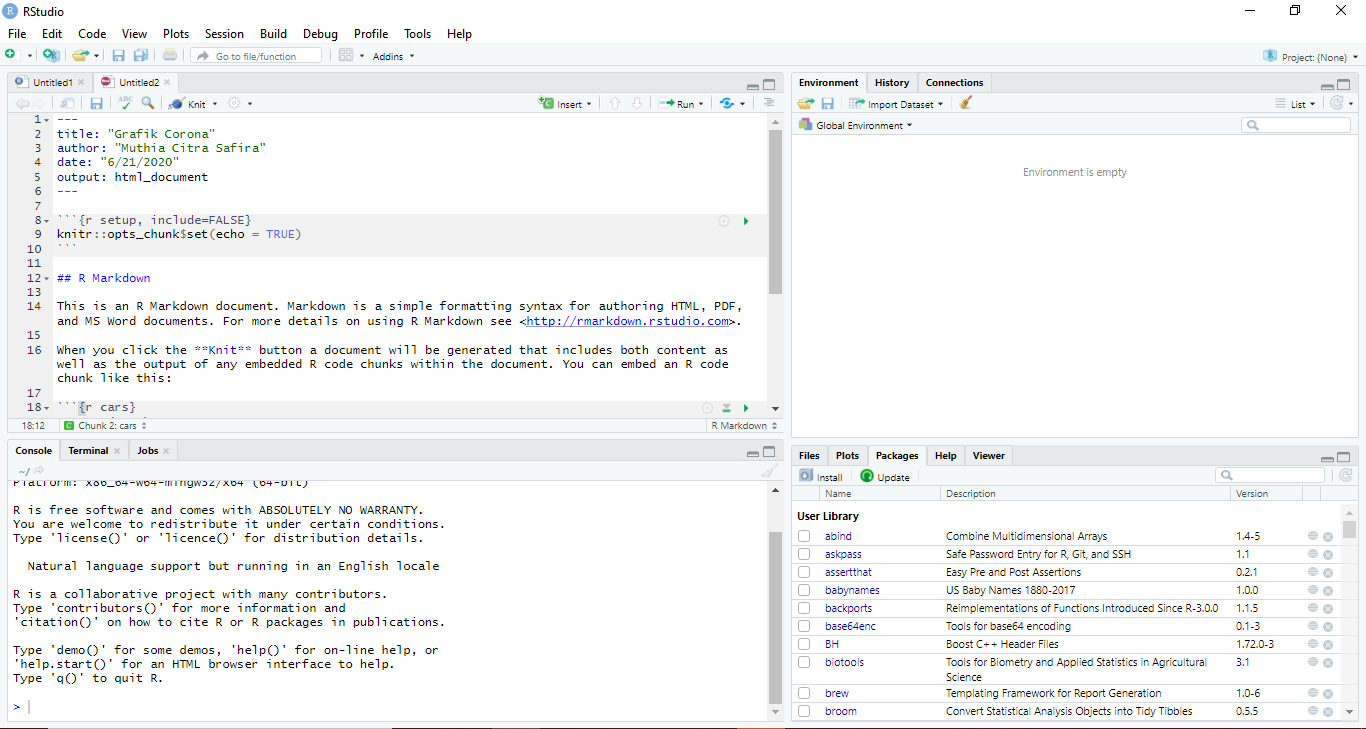Check the BH package checkbox
This screenshot has width=1366, height=729.
(804, 644)
